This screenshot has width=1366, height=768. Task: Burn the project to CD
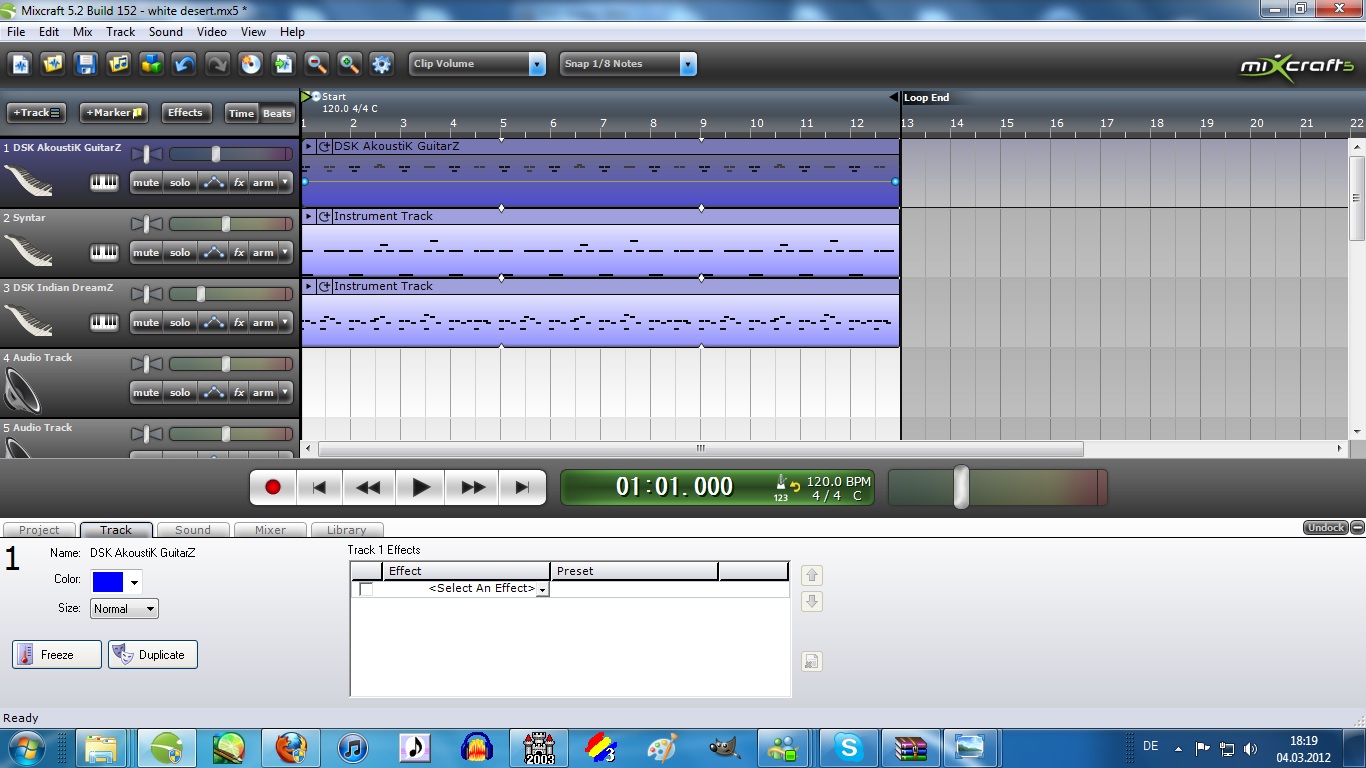click(251, 64)
